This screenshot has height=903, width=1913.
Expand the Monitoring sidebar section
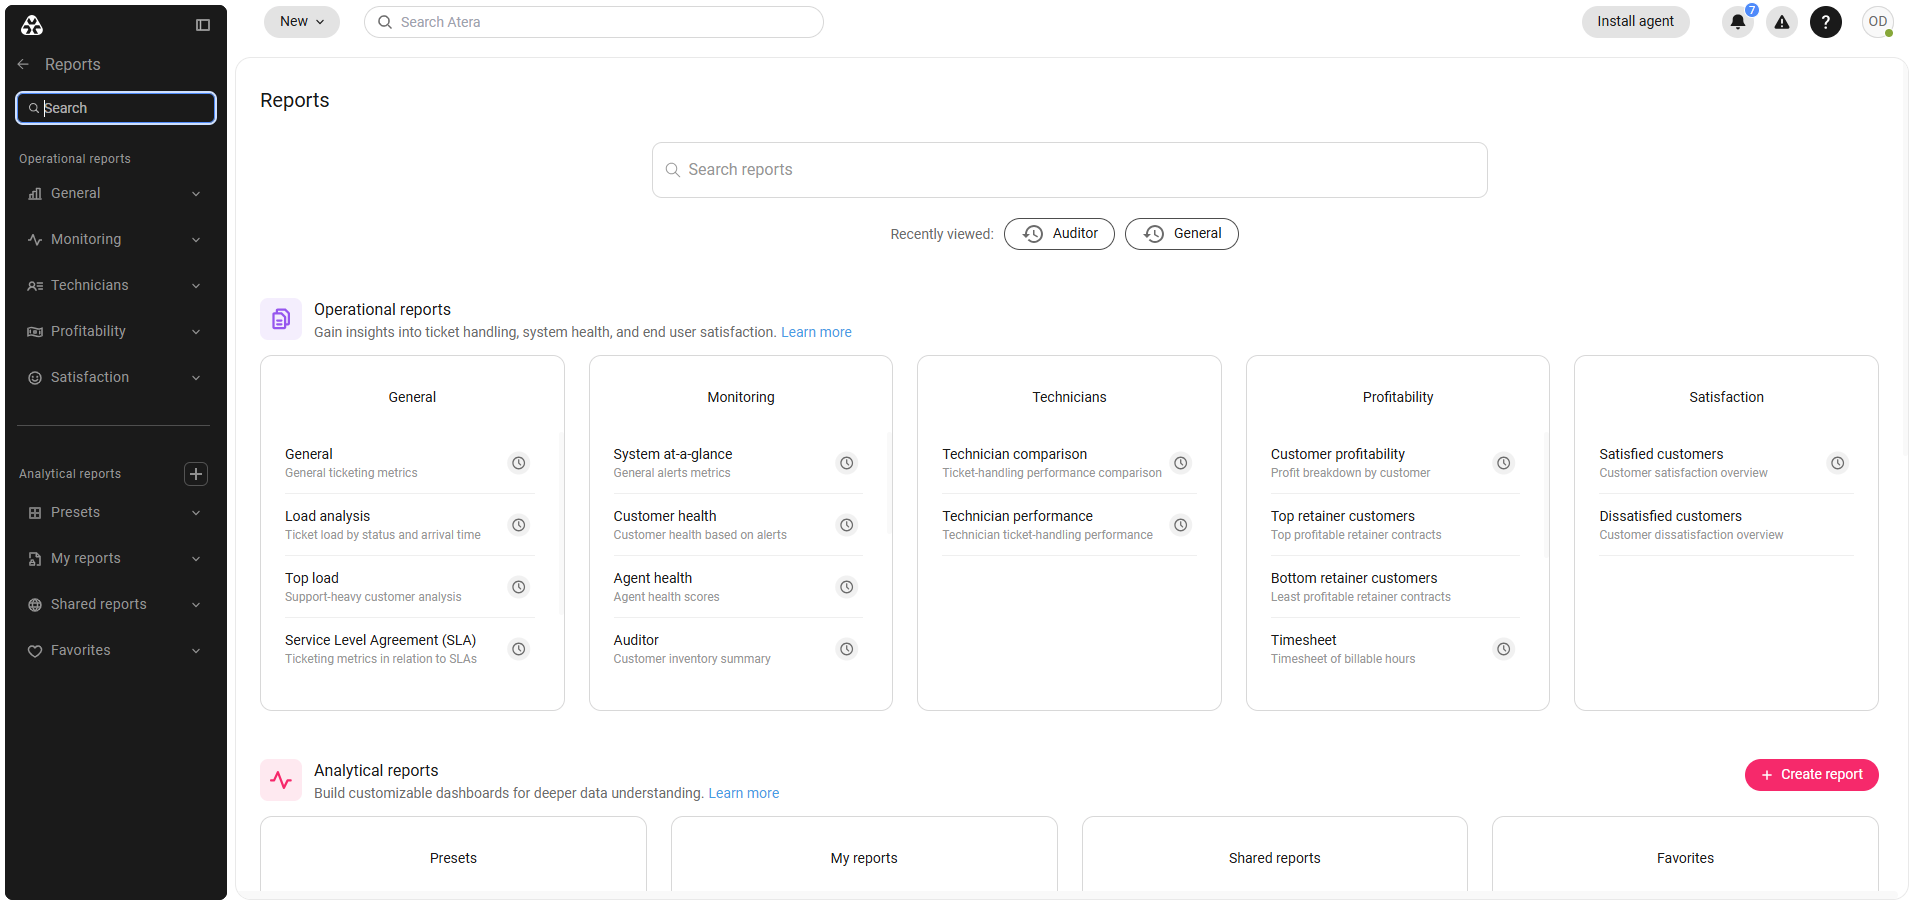point(116,240)
